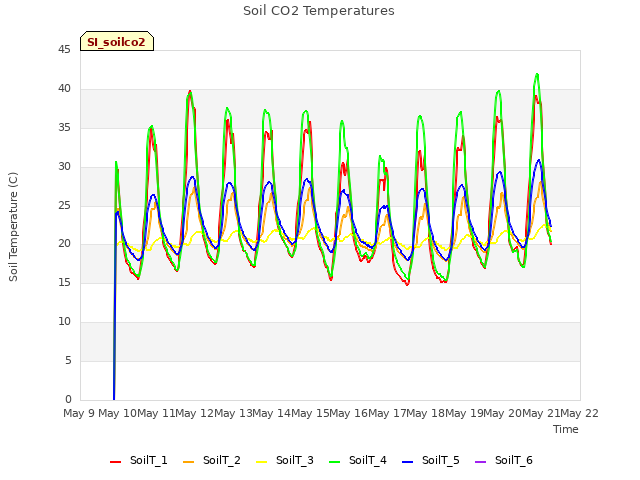Toggle SoilT_6 series in the legend
The image size is (640, 480).
click(x=504, y=460)
